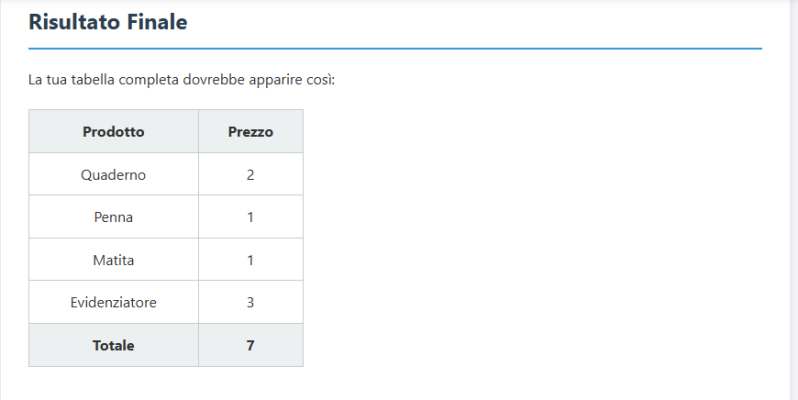Click the word "tabella" in the description

pyautogui.click(x=91, y=79)
